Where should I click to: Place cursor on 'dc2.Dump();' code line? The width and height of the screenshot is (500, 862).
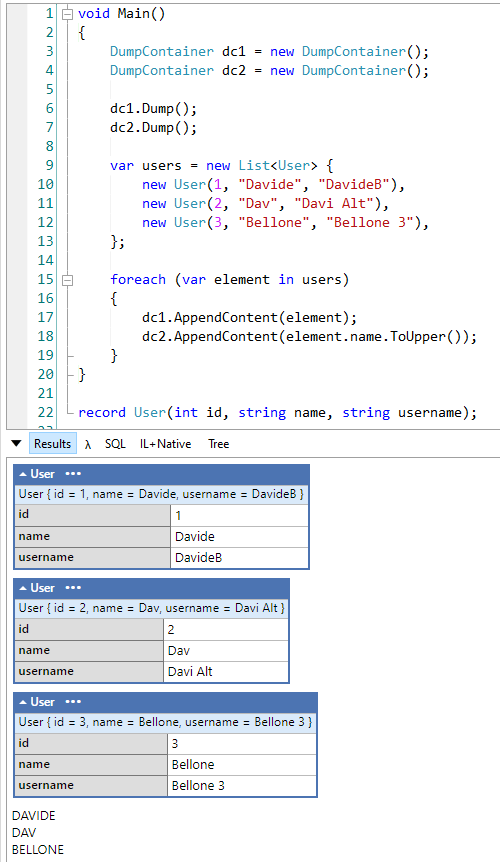point(153,128)
